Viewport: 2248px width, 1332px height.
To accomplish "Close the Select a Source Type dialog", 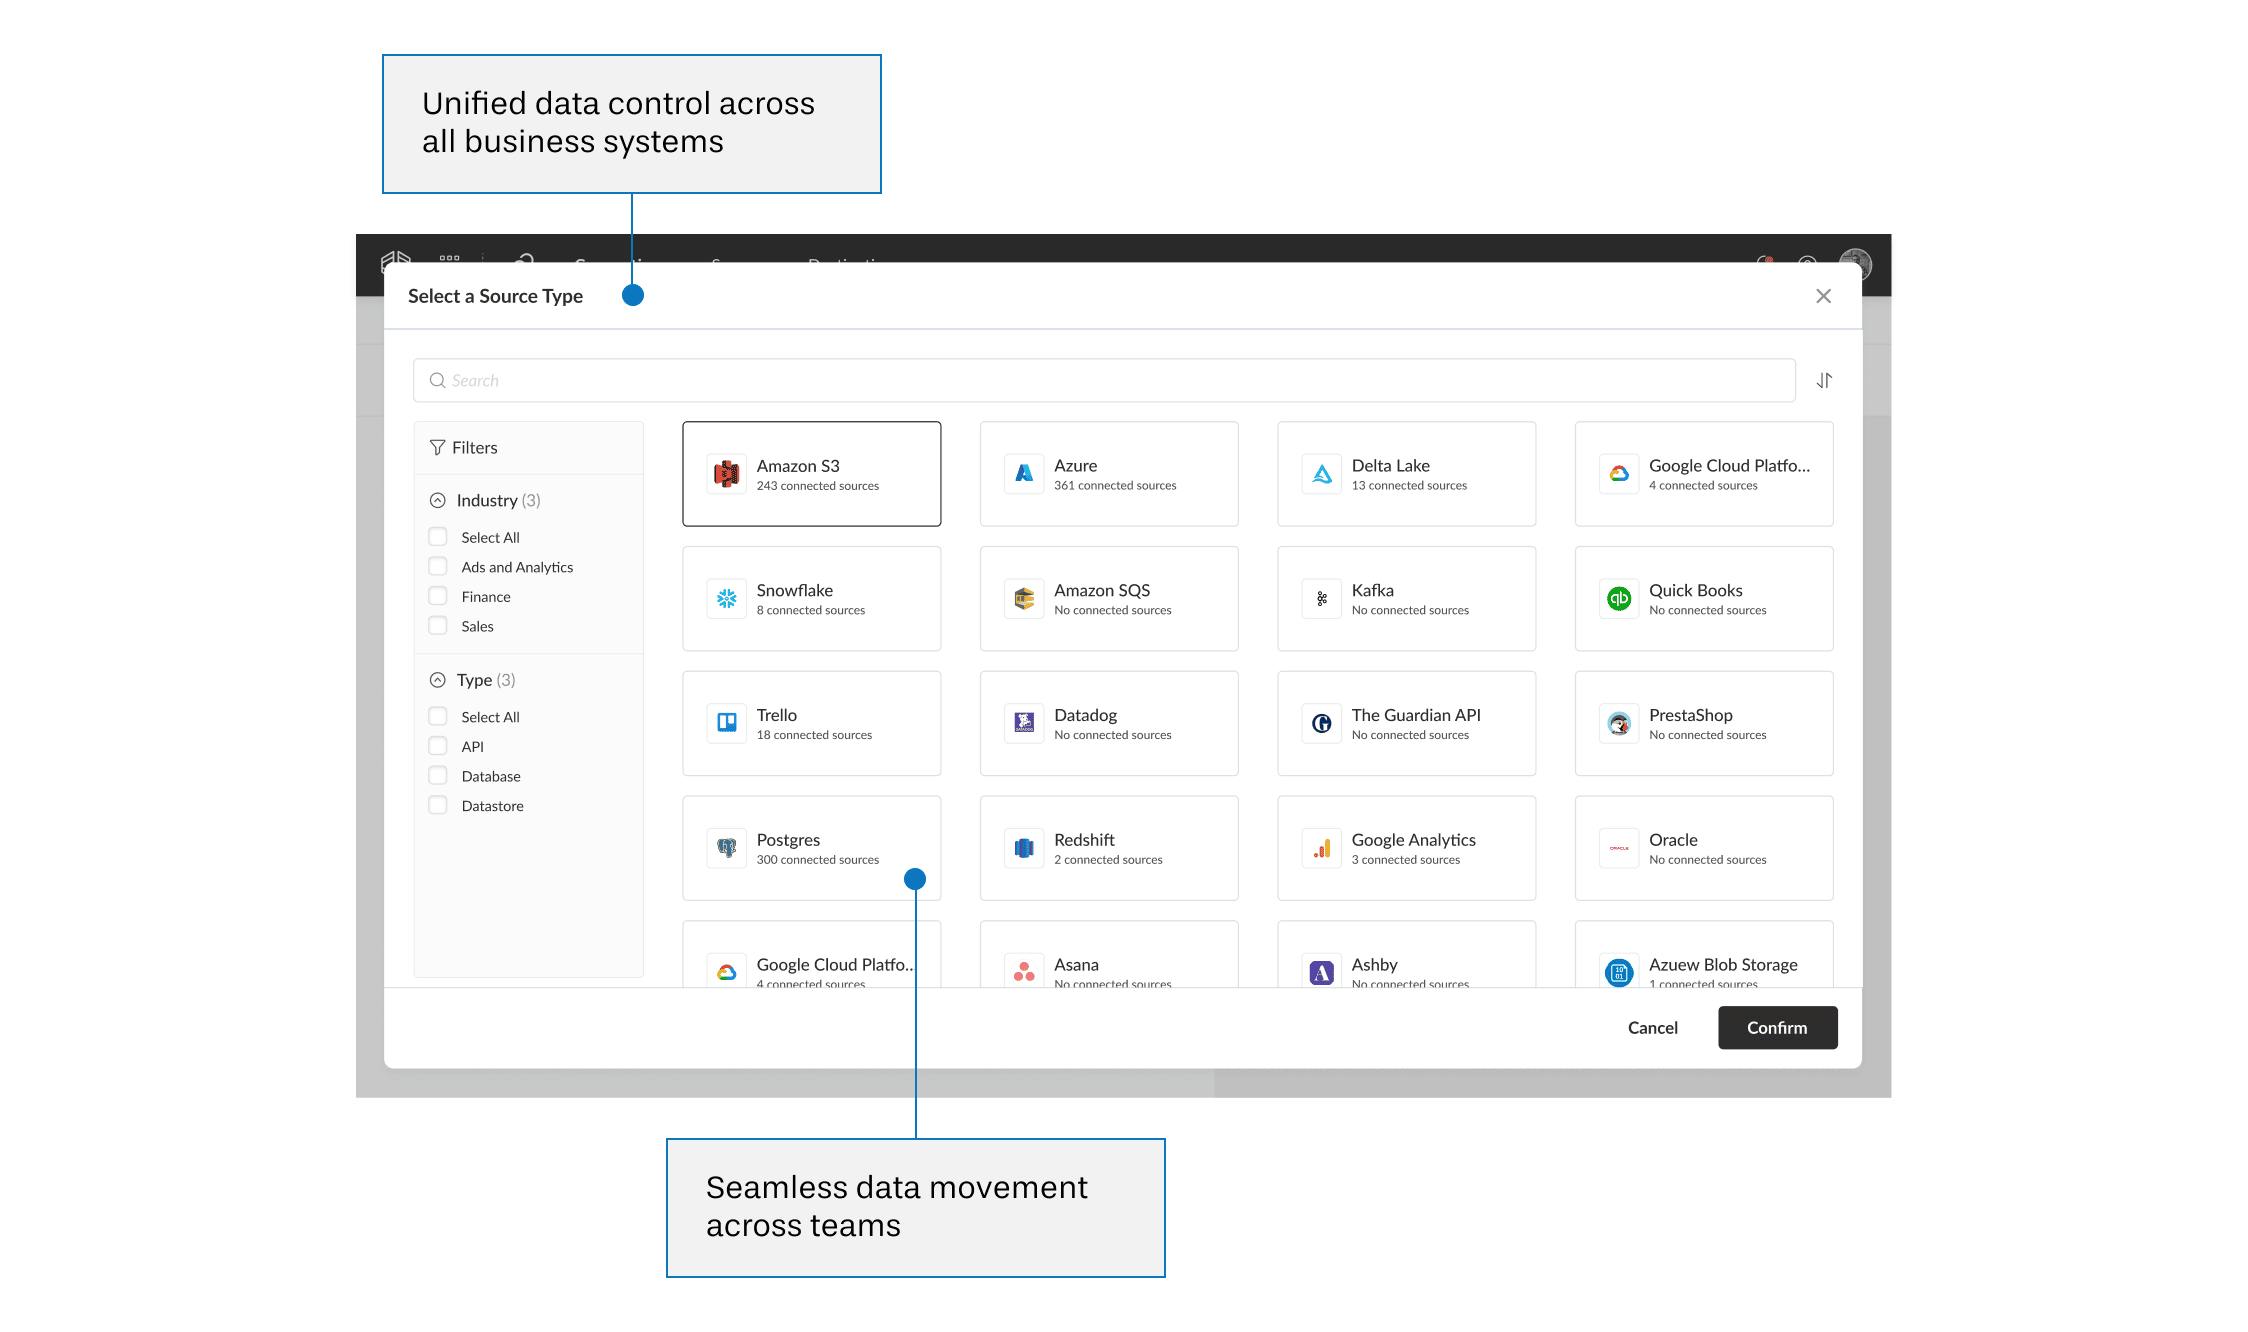I will pos(1823,296).
